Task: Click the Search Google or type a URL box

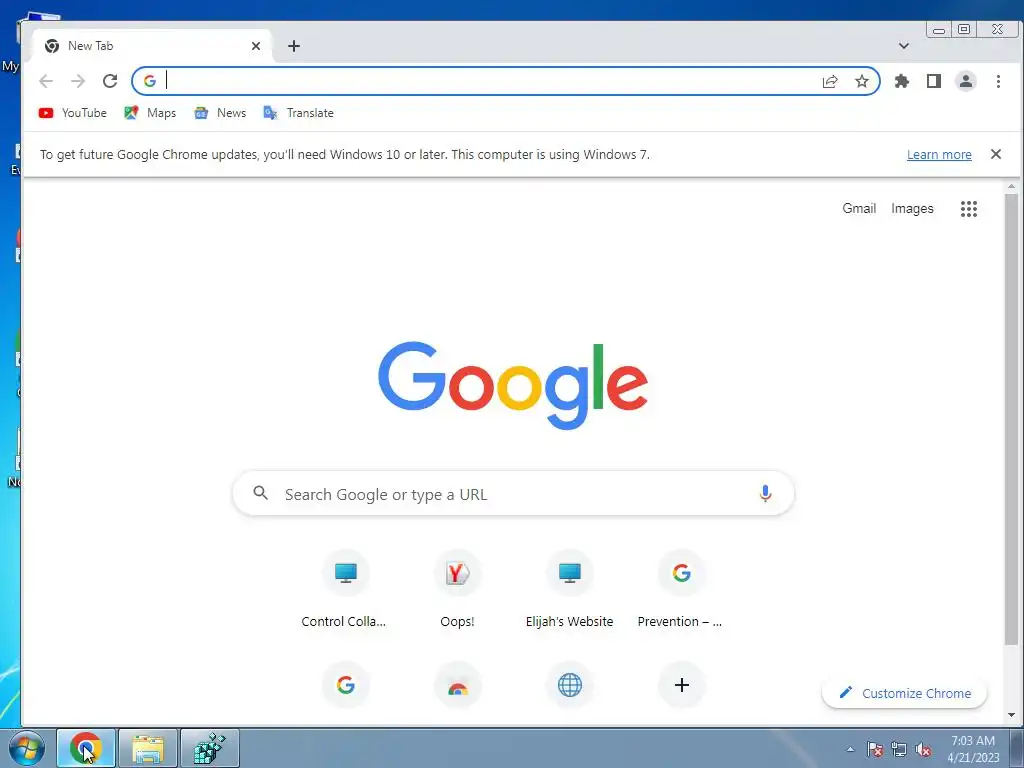Action: pyautogui.click(x=513, y=494)
